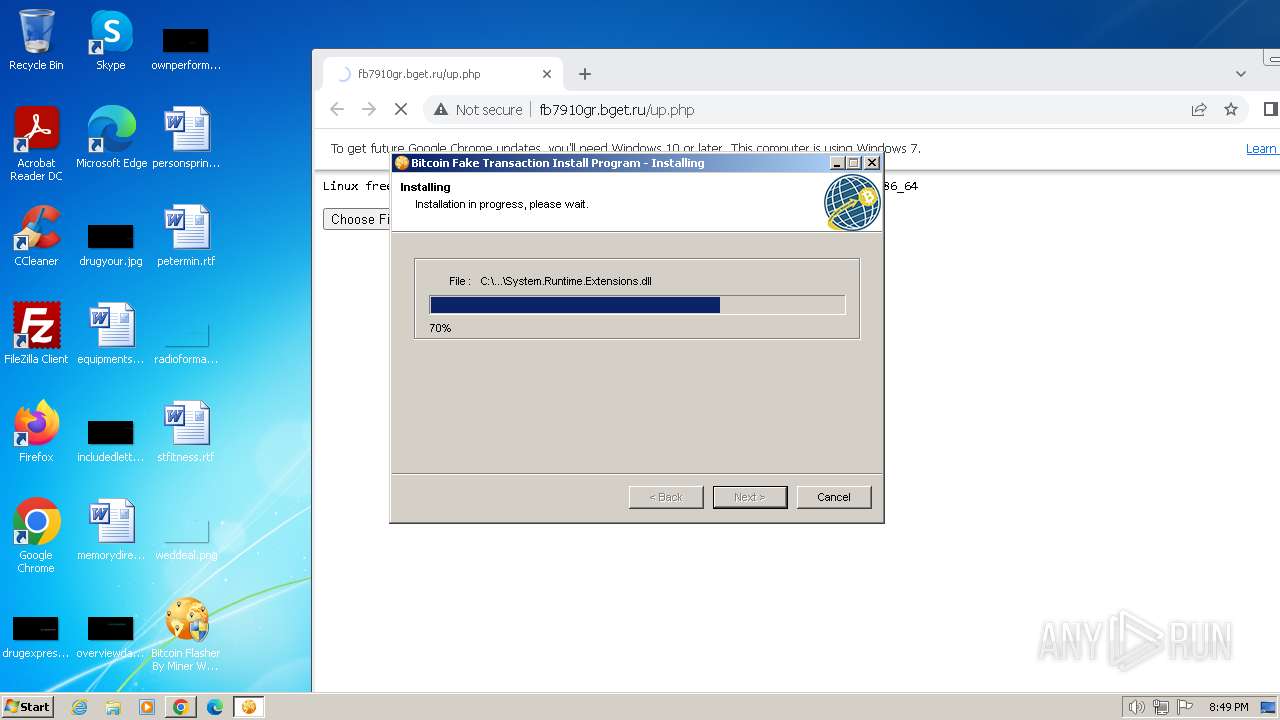The image size is (1280, 720).
Task: Click the taskbar clock showing 8:49 PM
Action: pyautogui.click(x=1228, y=707)
